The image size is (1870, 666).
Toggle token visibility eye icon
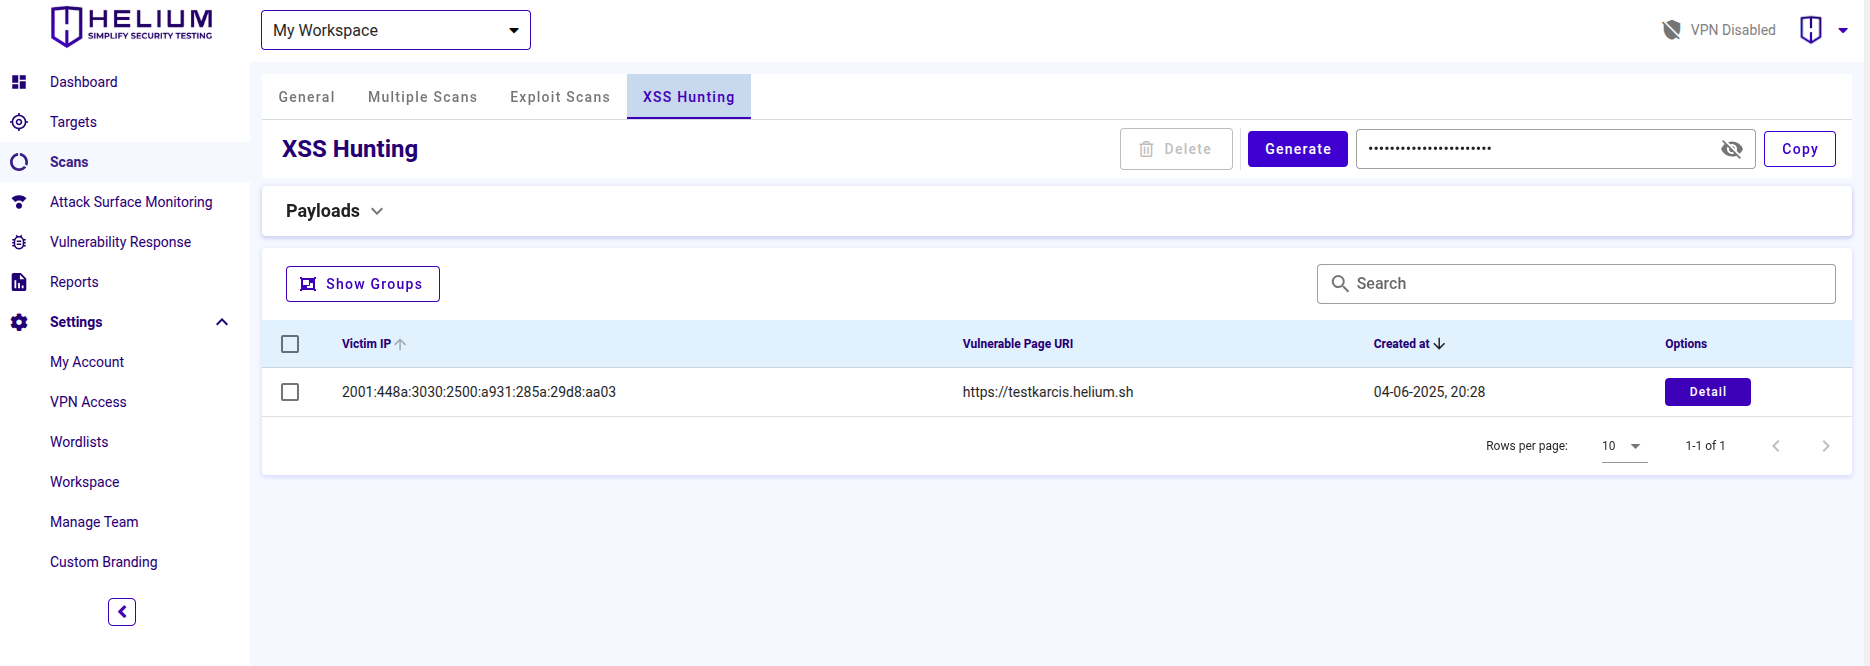click(x=1732, y=149)
